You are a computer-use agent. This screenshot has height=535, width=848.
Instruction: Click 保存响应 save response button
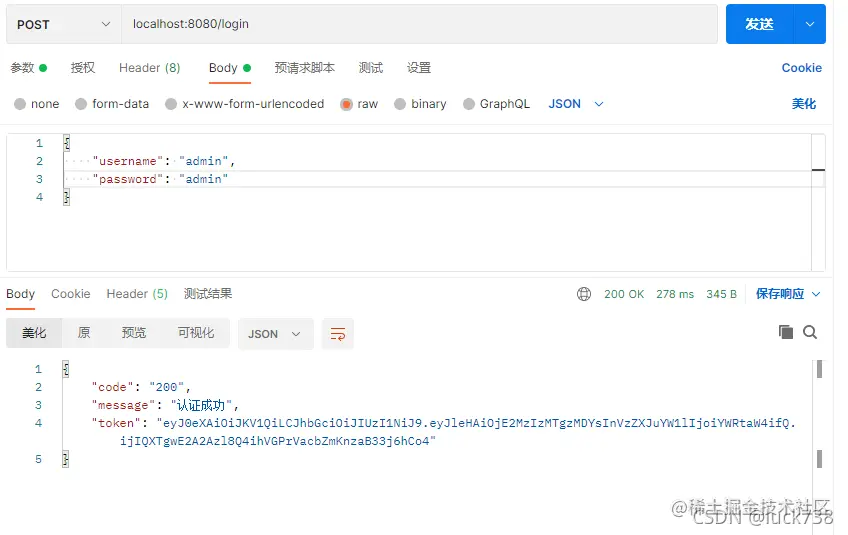point(780,294)
